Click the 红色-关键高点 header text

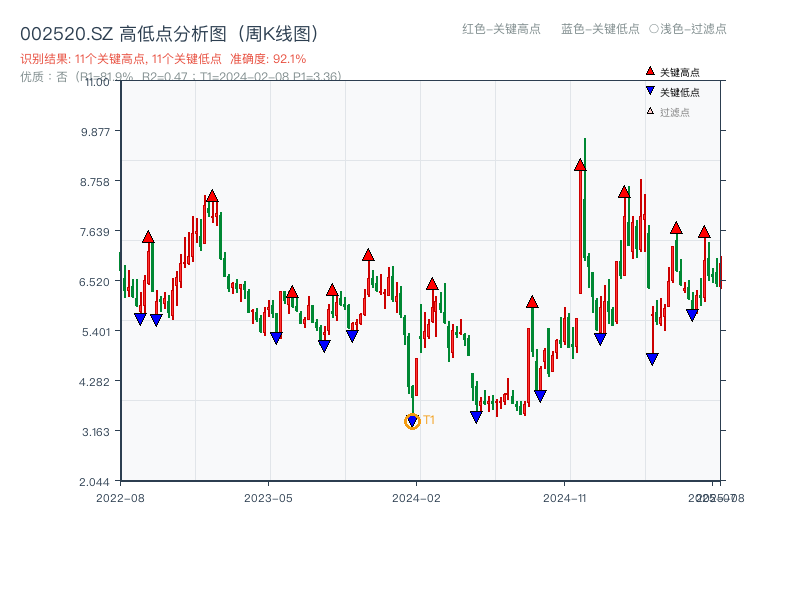[x=501, y=29]
